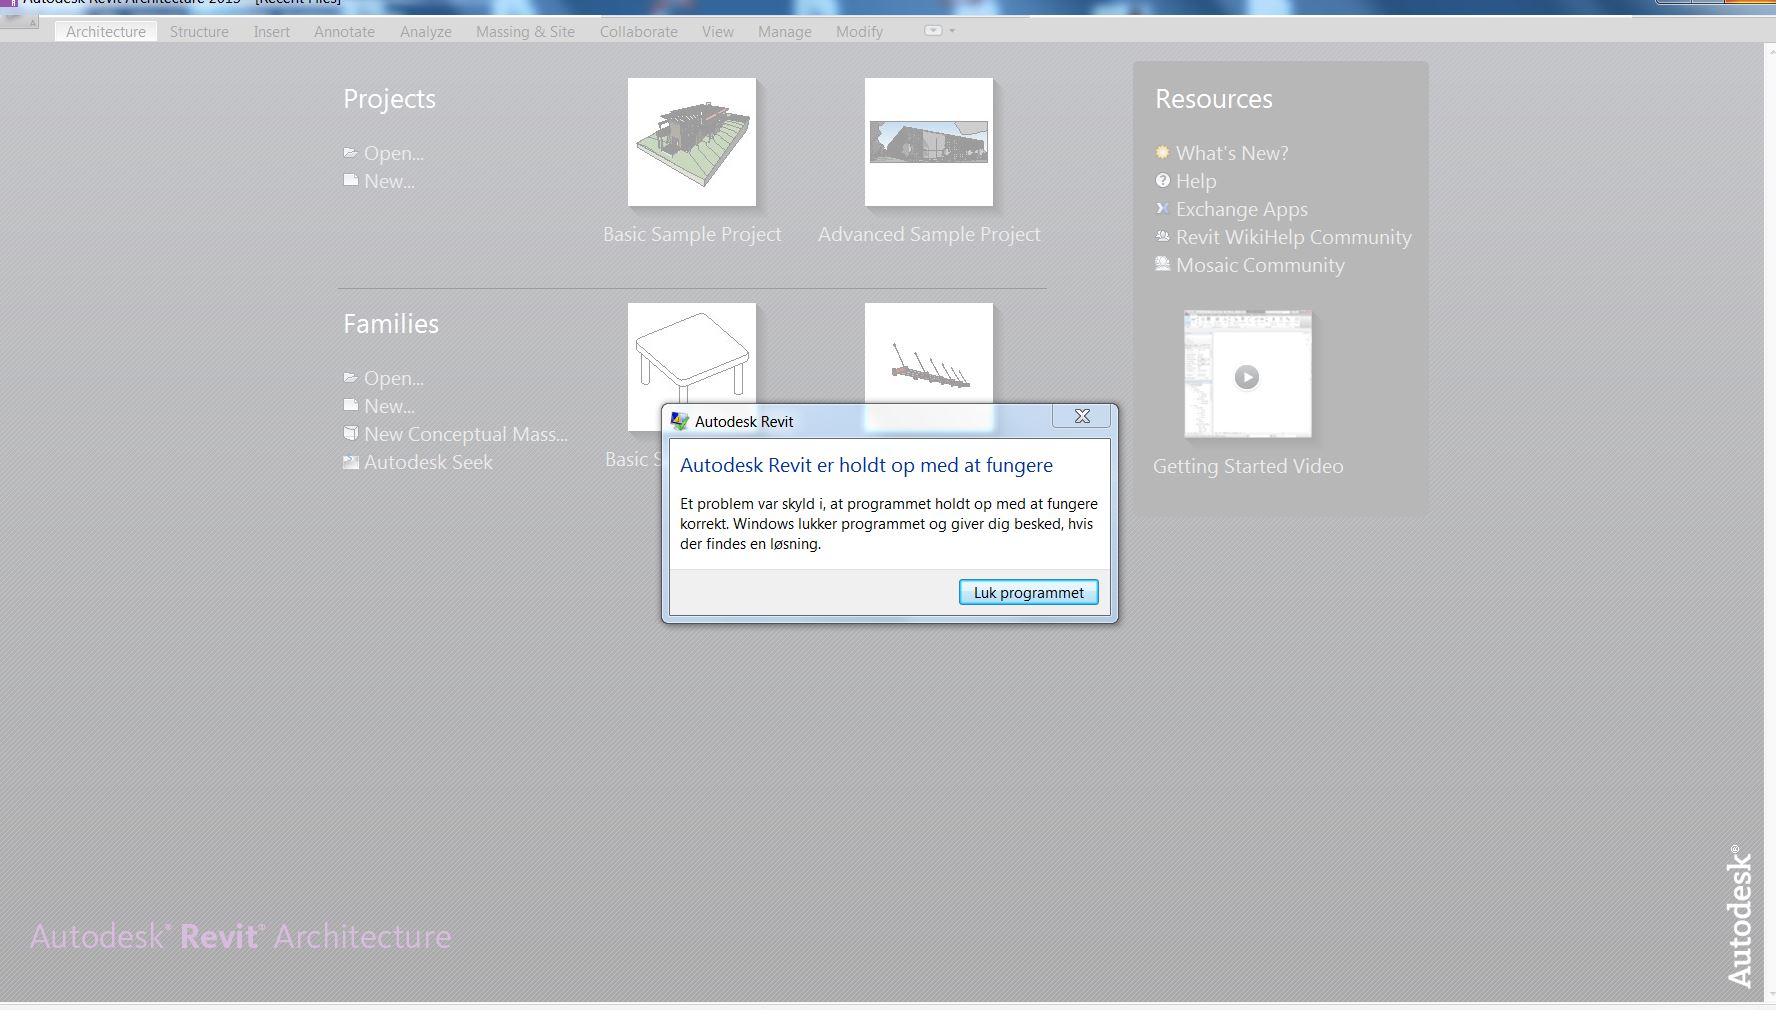Switch to the Modify tab
The image size is (1776, 1010).
coord(859,32)
